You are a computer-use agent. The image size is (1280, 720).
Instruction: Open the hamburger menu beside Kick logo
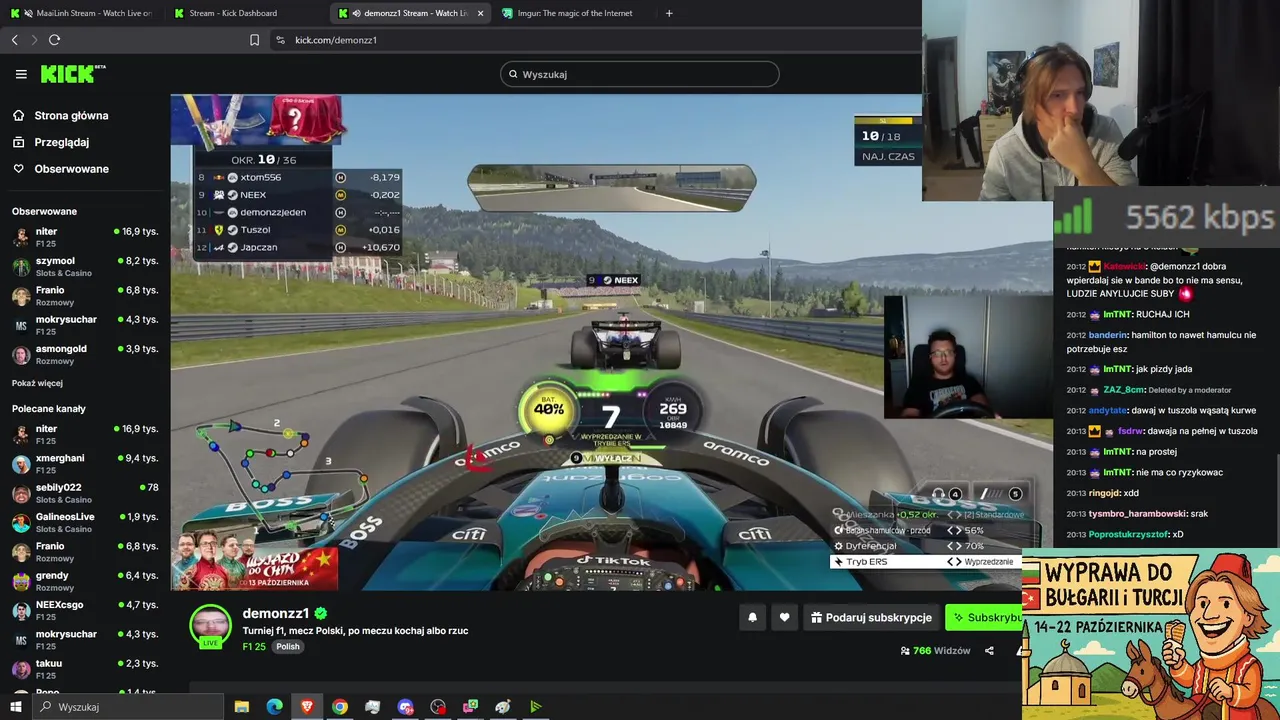21,74
